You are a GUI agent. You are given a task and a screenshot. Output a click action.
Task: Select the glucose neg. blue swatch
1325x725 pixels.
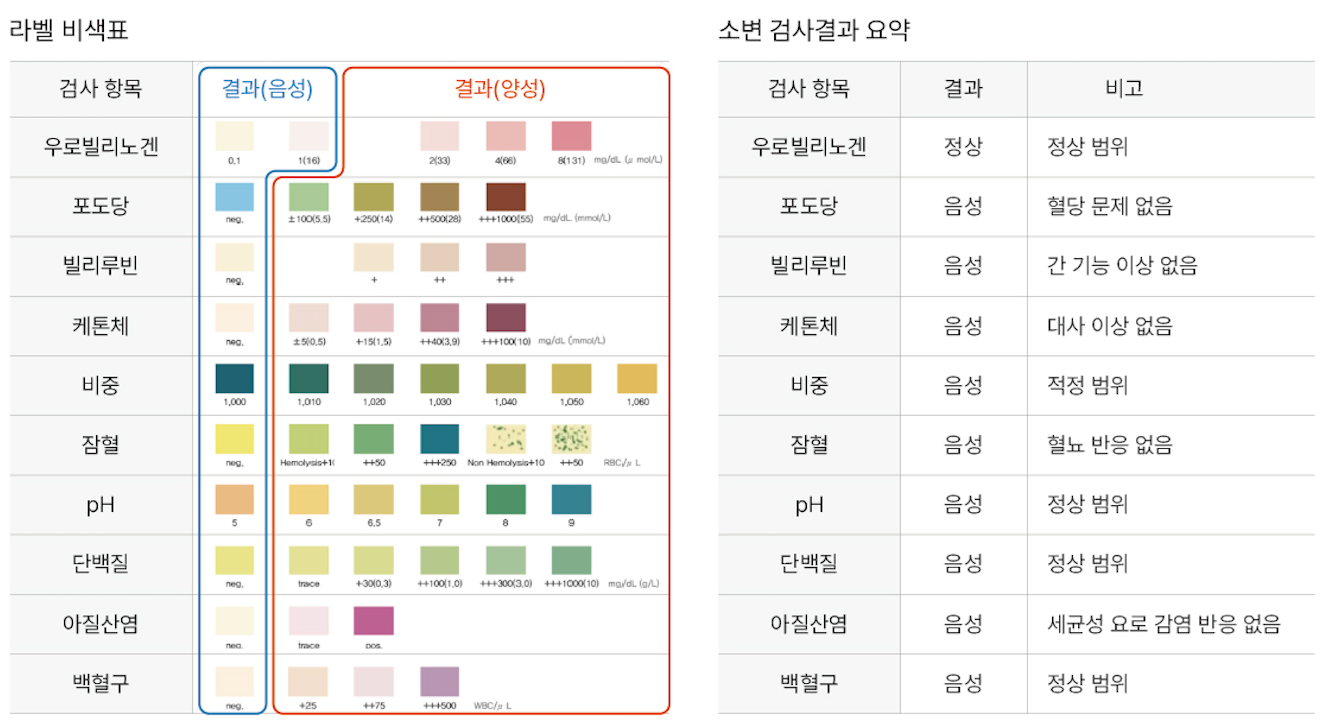(235, 197)
